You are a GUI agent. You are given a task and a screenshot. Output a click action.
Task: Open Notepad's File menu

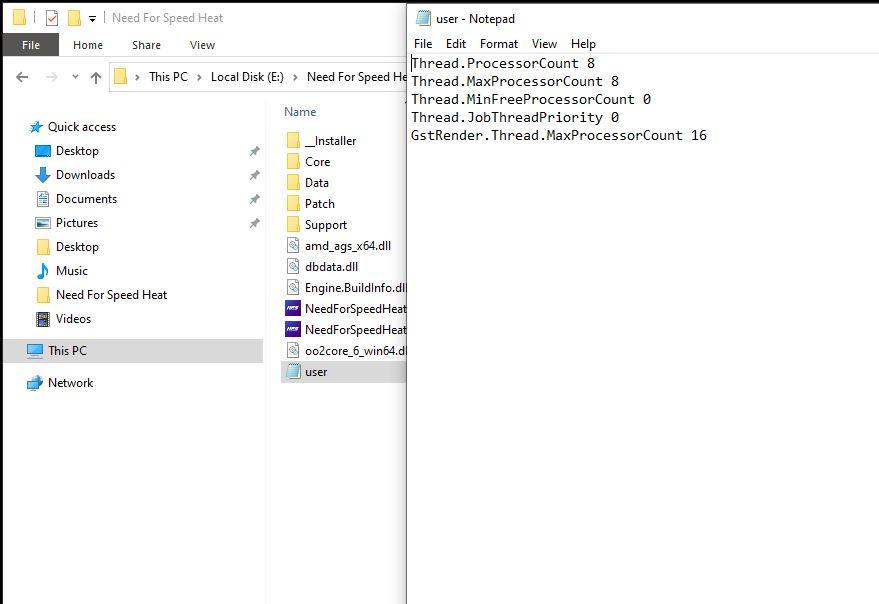pyautogui.click(x=423, y=44)
